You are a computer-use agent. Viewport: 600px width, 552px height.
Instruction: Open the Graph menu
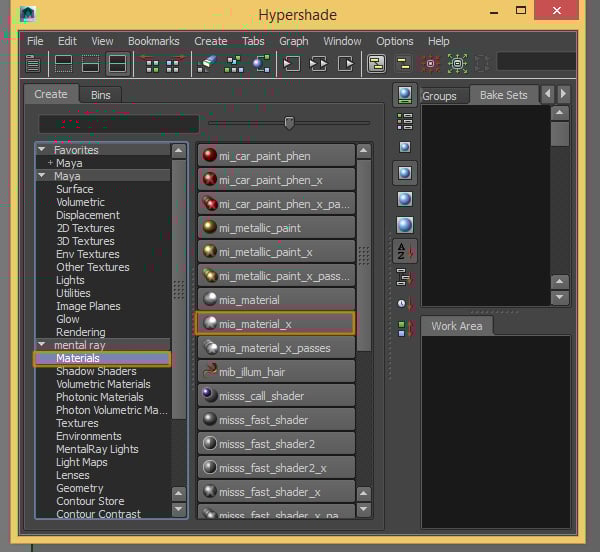293,41
